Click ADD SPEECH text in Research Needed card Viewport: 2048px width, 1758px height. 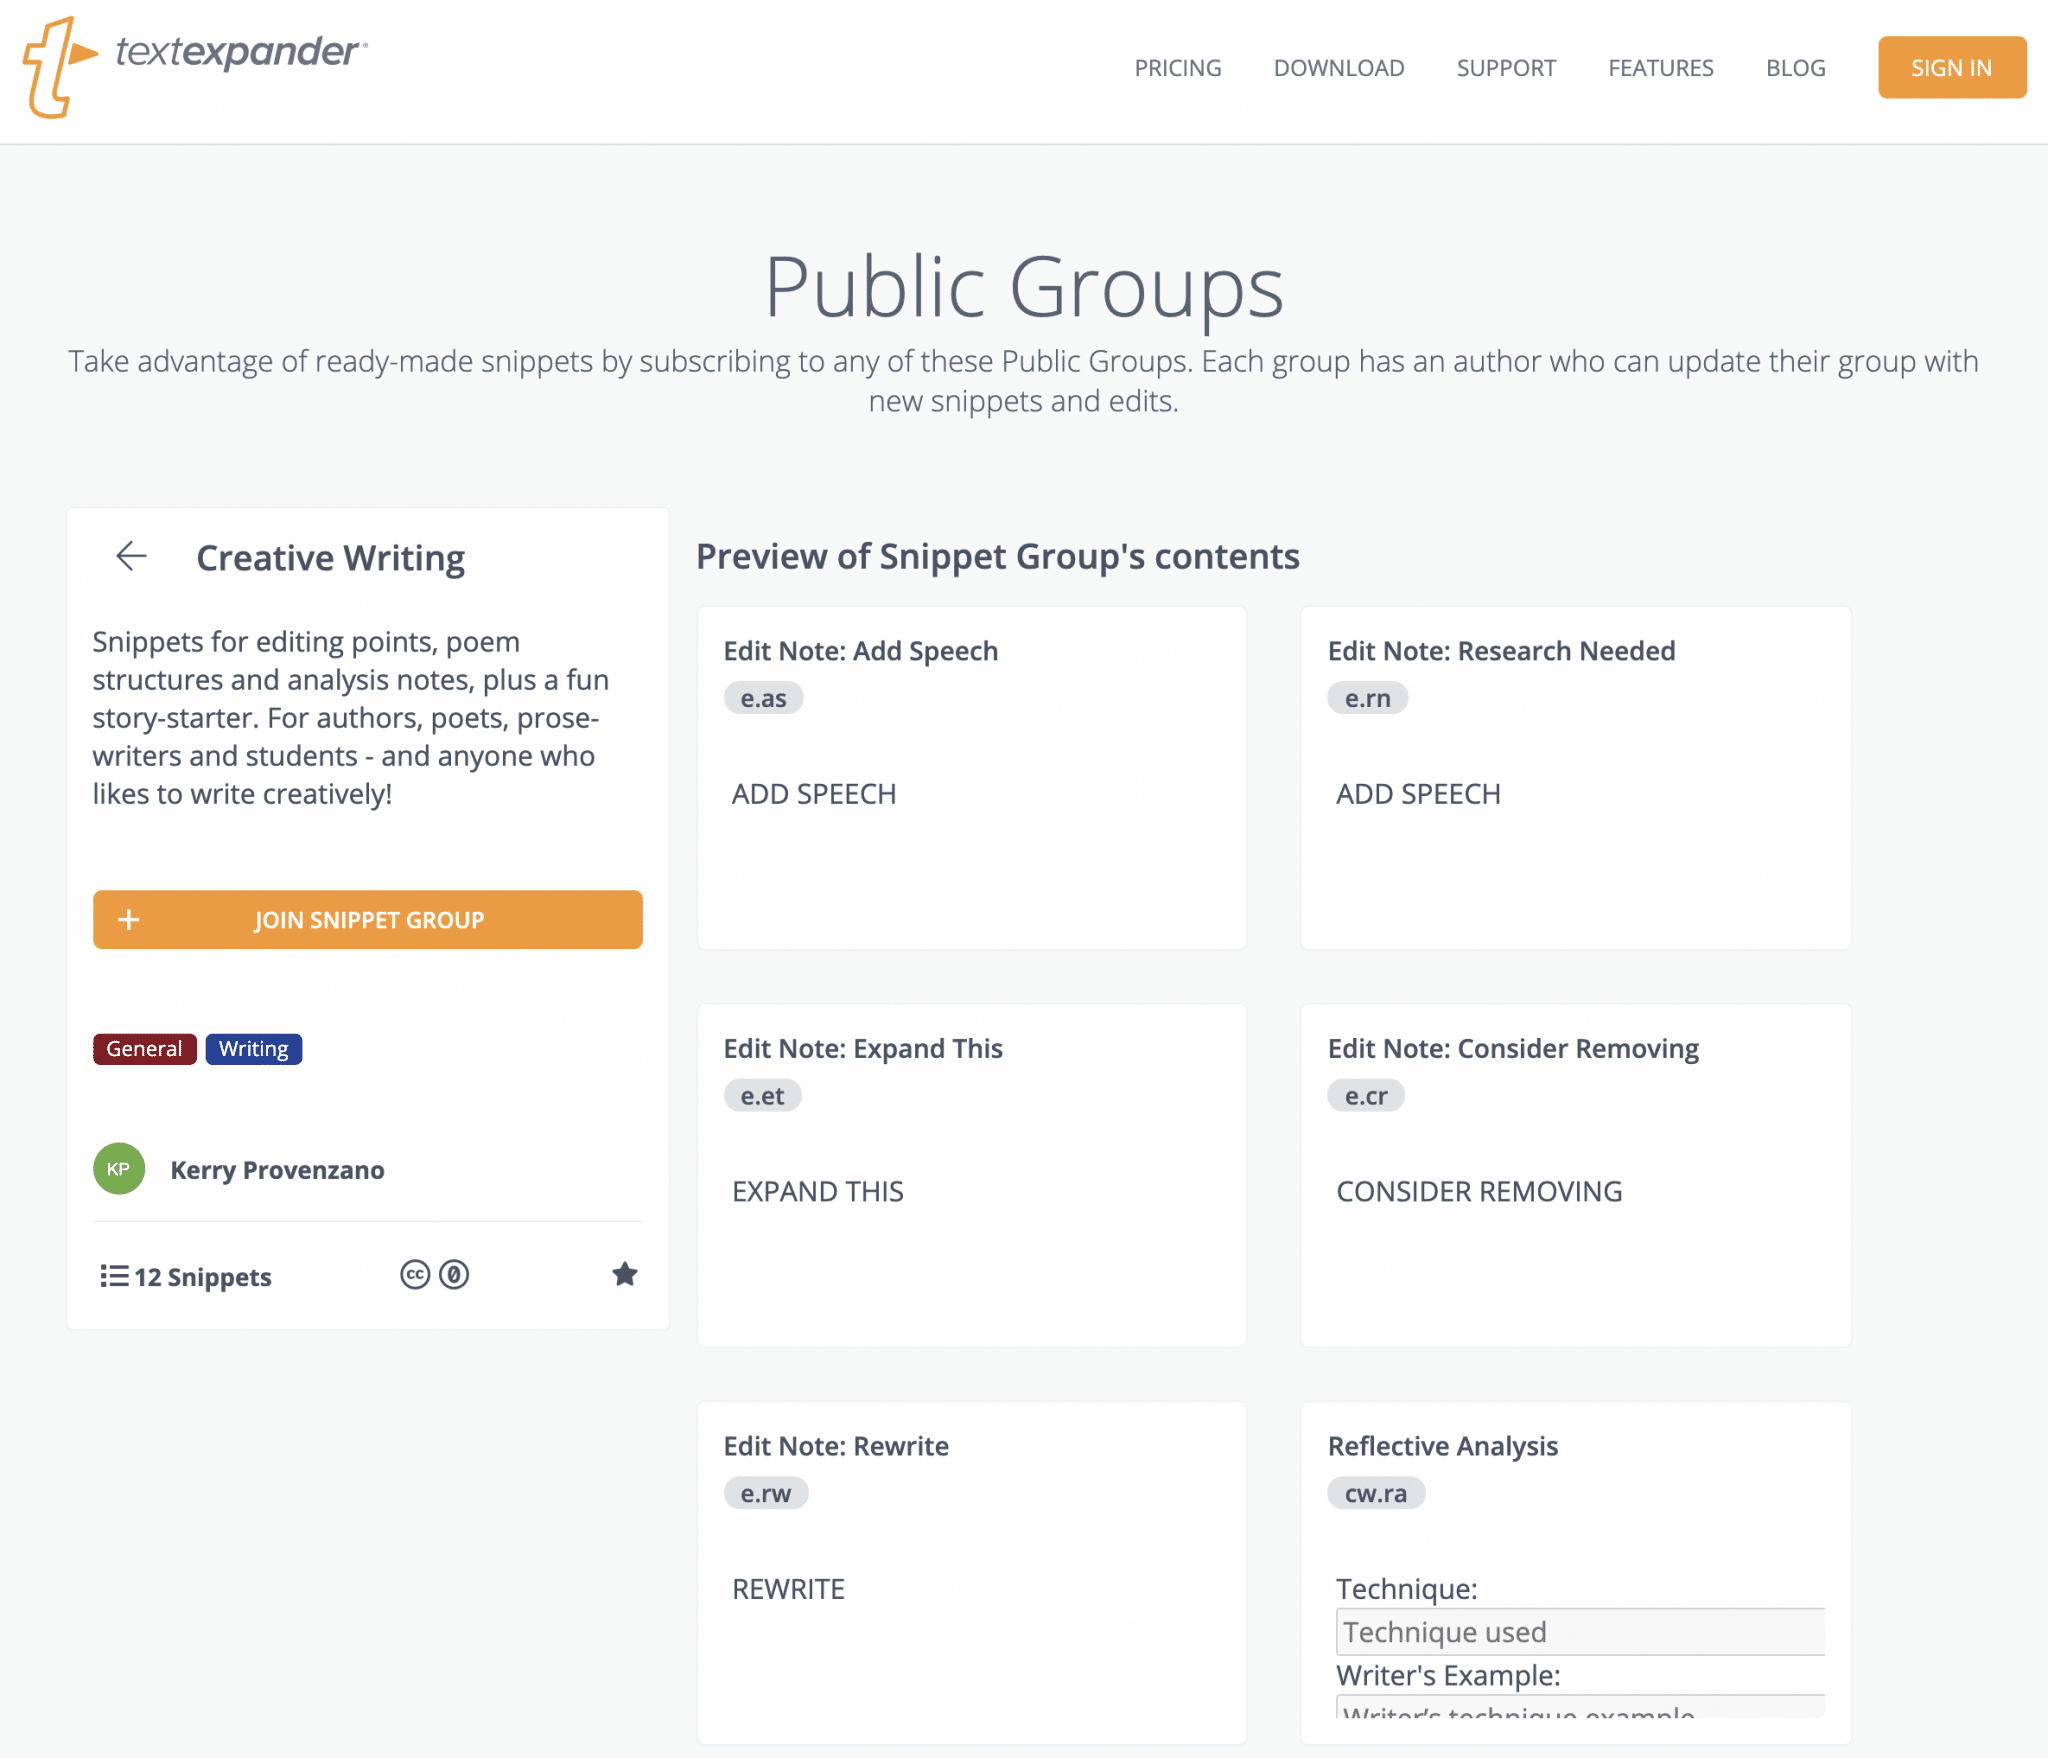tap(1418, 794)
